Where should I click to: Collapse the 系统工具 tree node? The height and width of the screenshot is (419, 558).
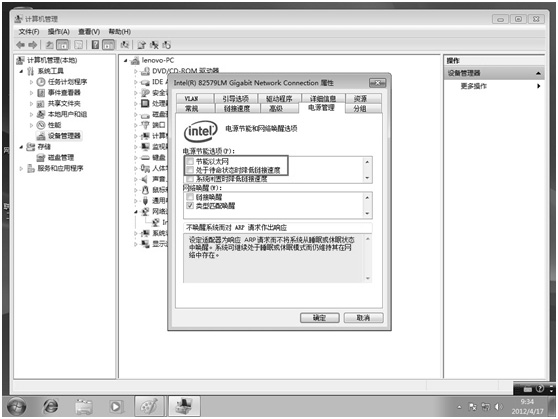21,71
